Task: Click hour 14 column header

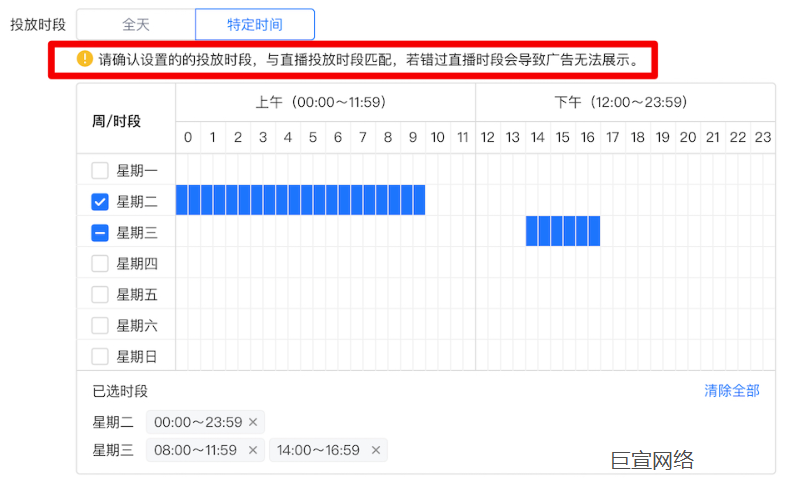Action: [x=538, y=137]
